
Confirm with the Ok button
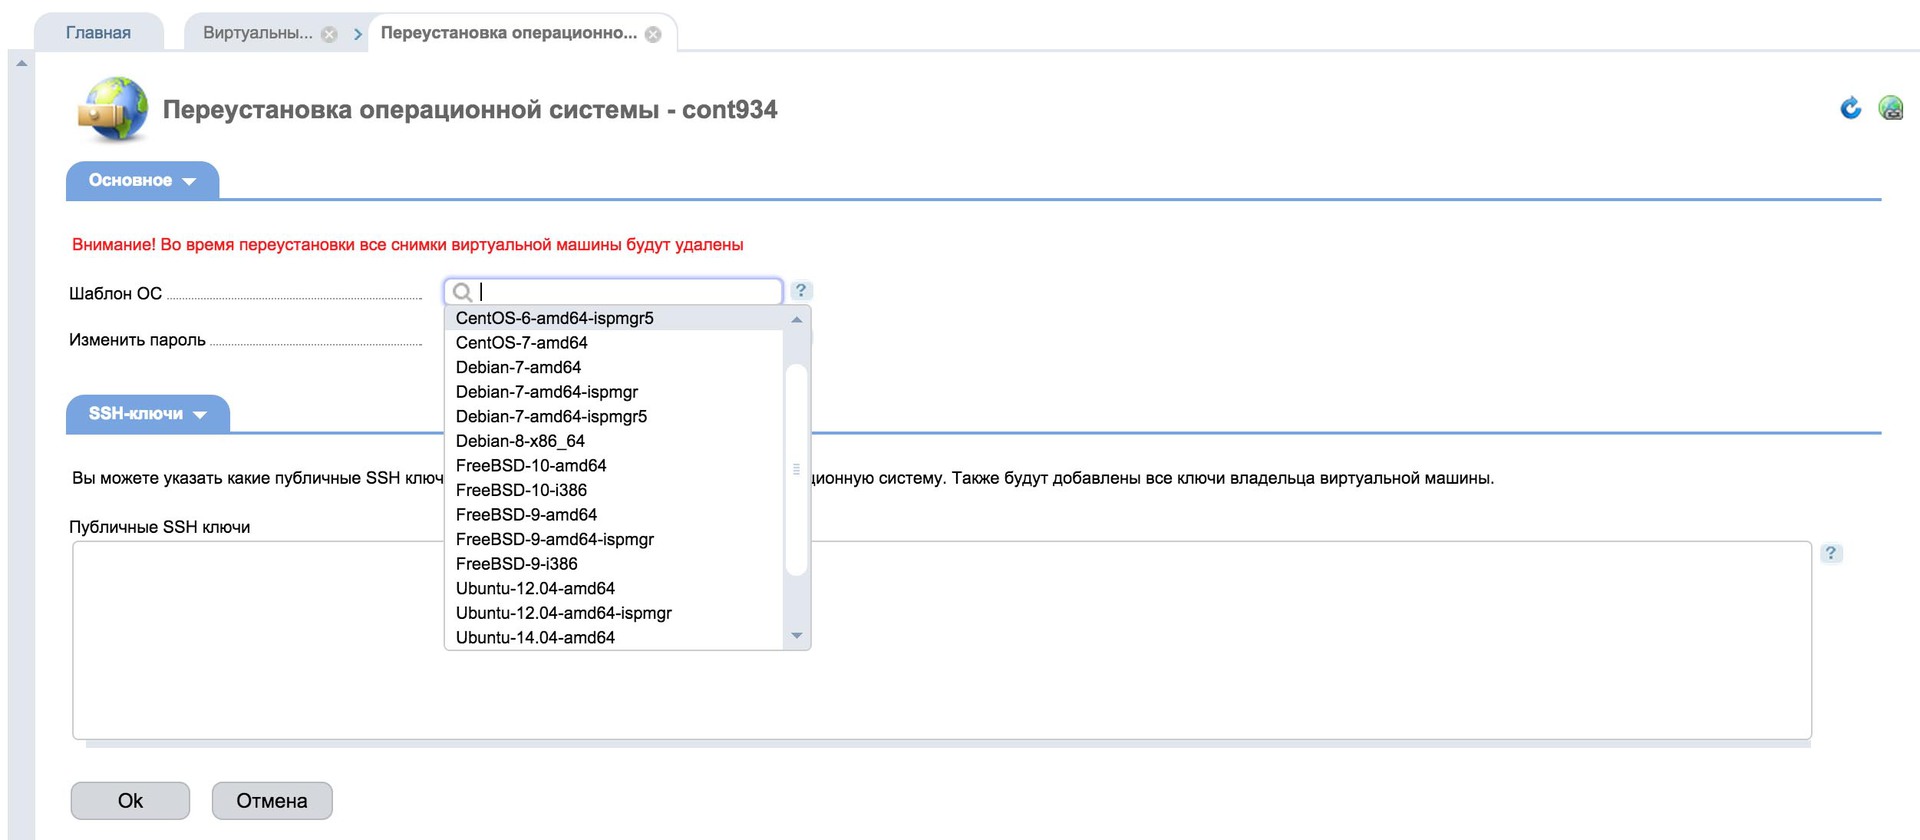coord(130,800)
